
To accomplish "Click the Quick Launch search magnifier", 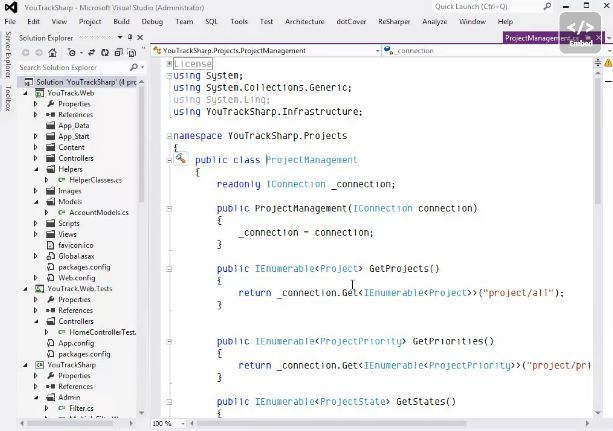I will (547, 6).
